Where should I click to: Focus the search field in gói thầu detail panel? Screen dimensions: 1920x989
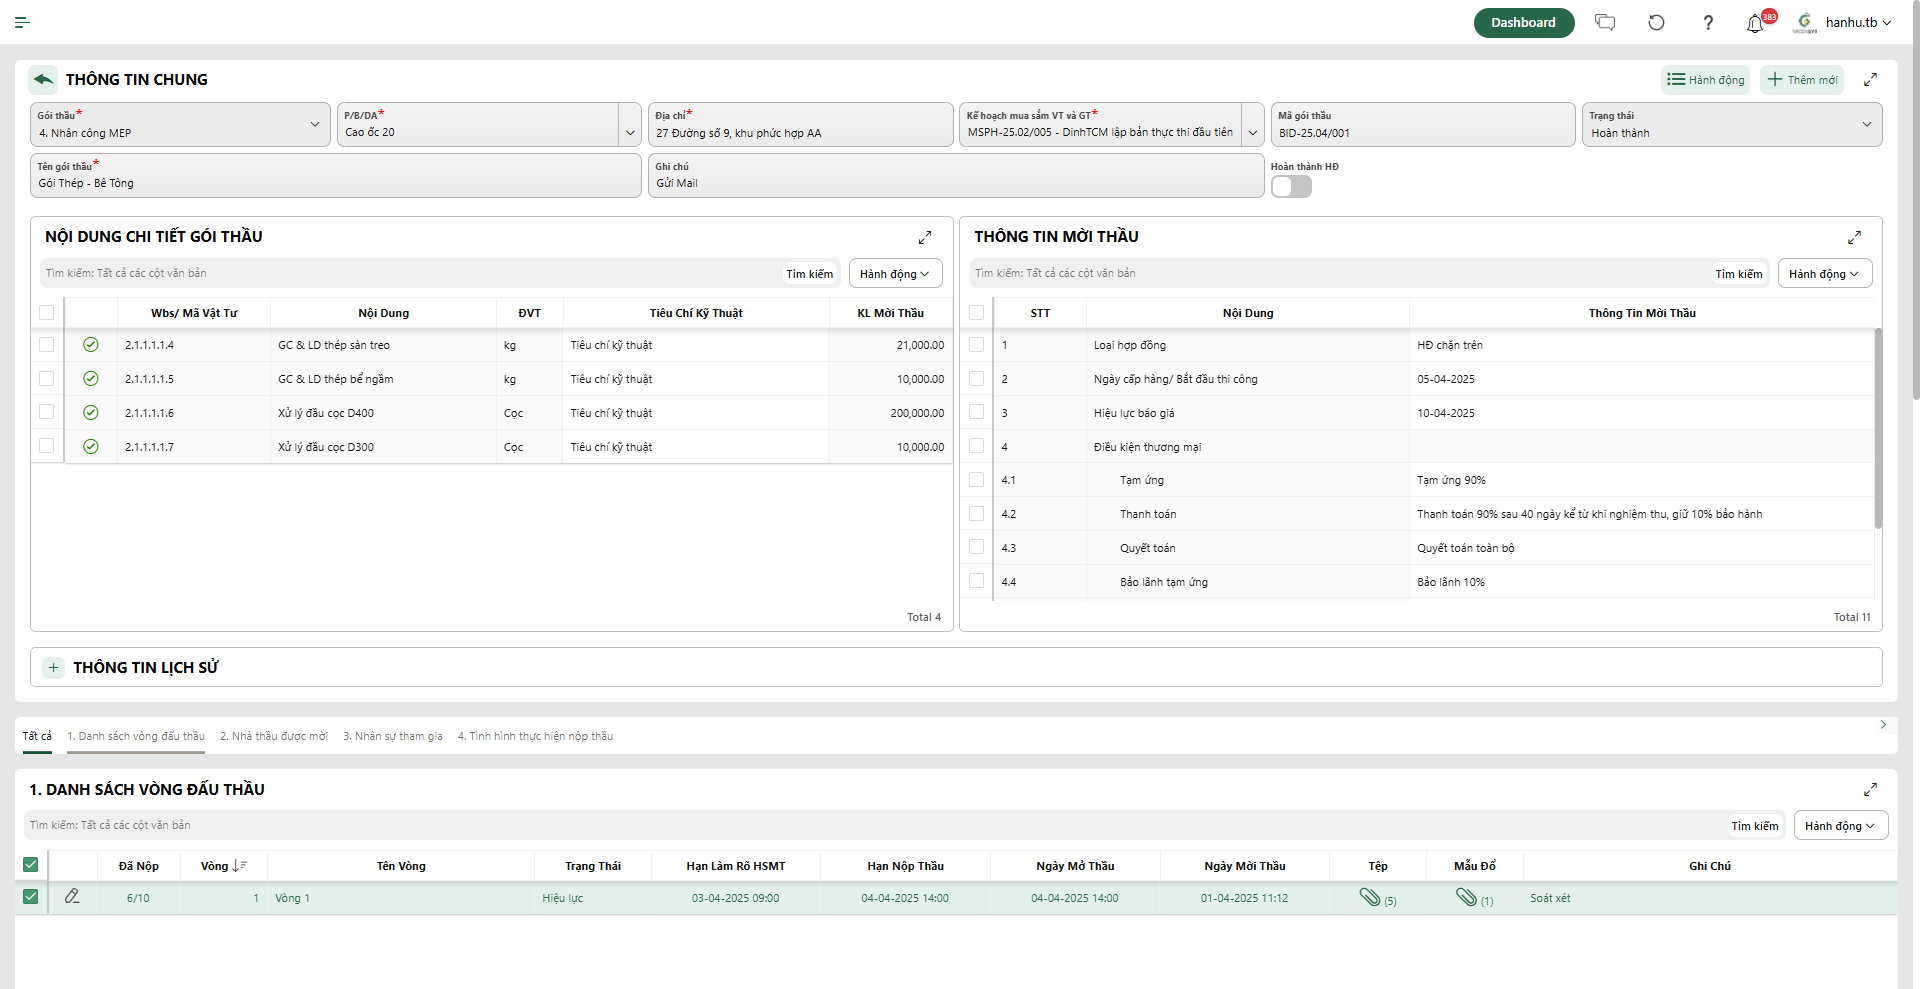(410, 273)
